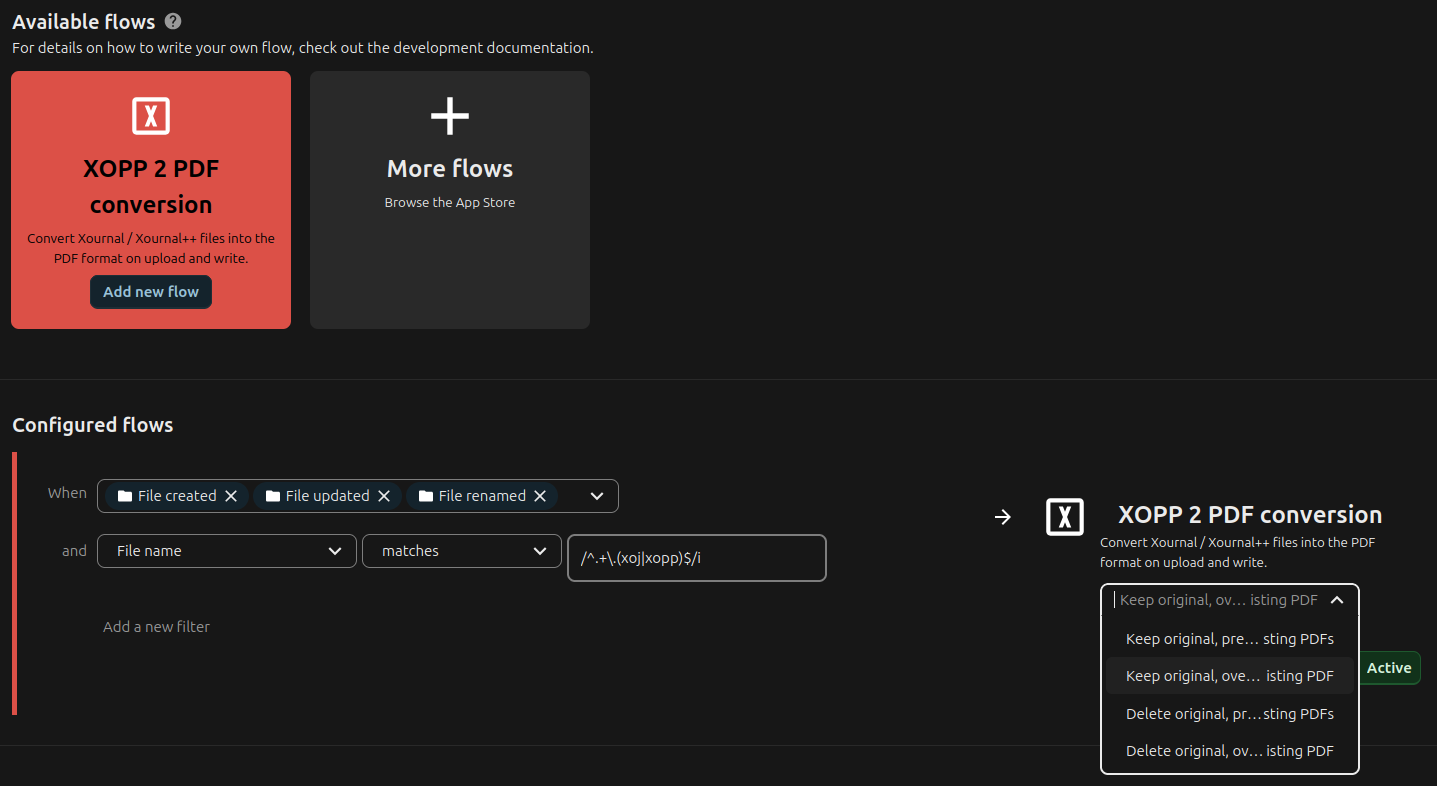Select Delete original, preserve existing PDFs option
The image size is (1437, 786).
[1229, 714]
